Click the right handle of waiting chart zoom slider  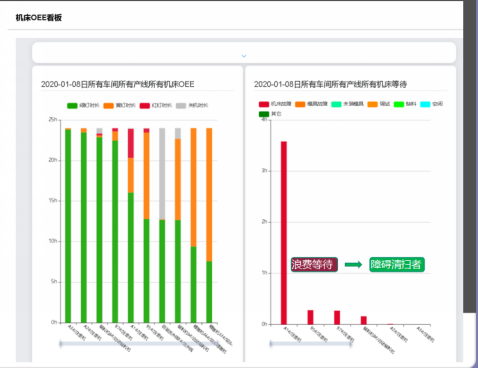[x=351, y=344]
